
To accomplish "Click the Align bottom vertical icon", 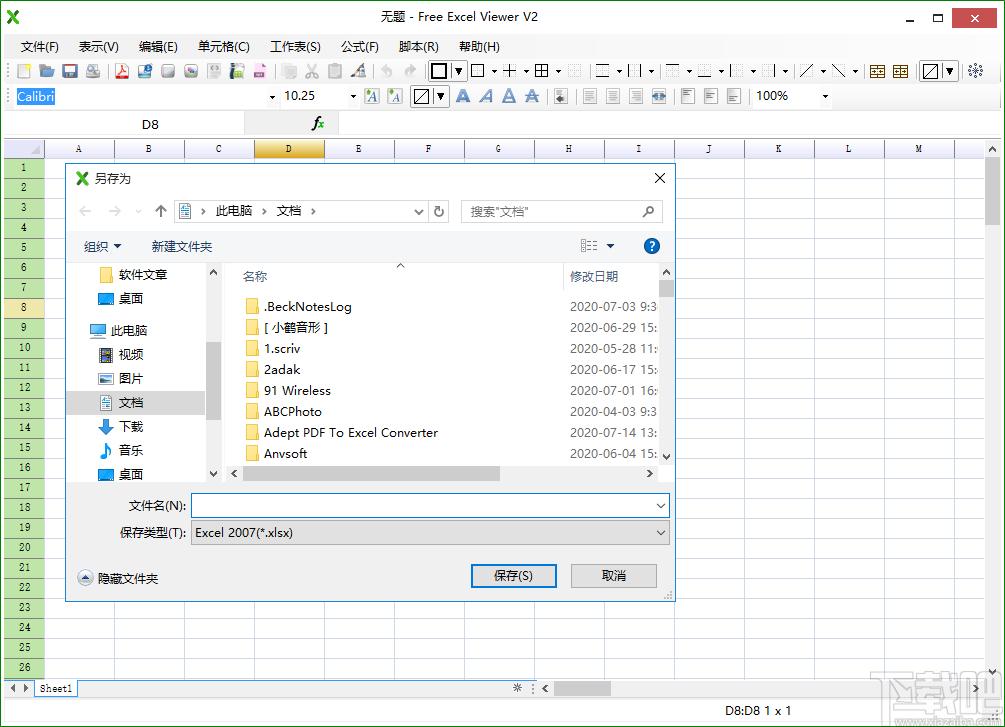I will (734, 96).
